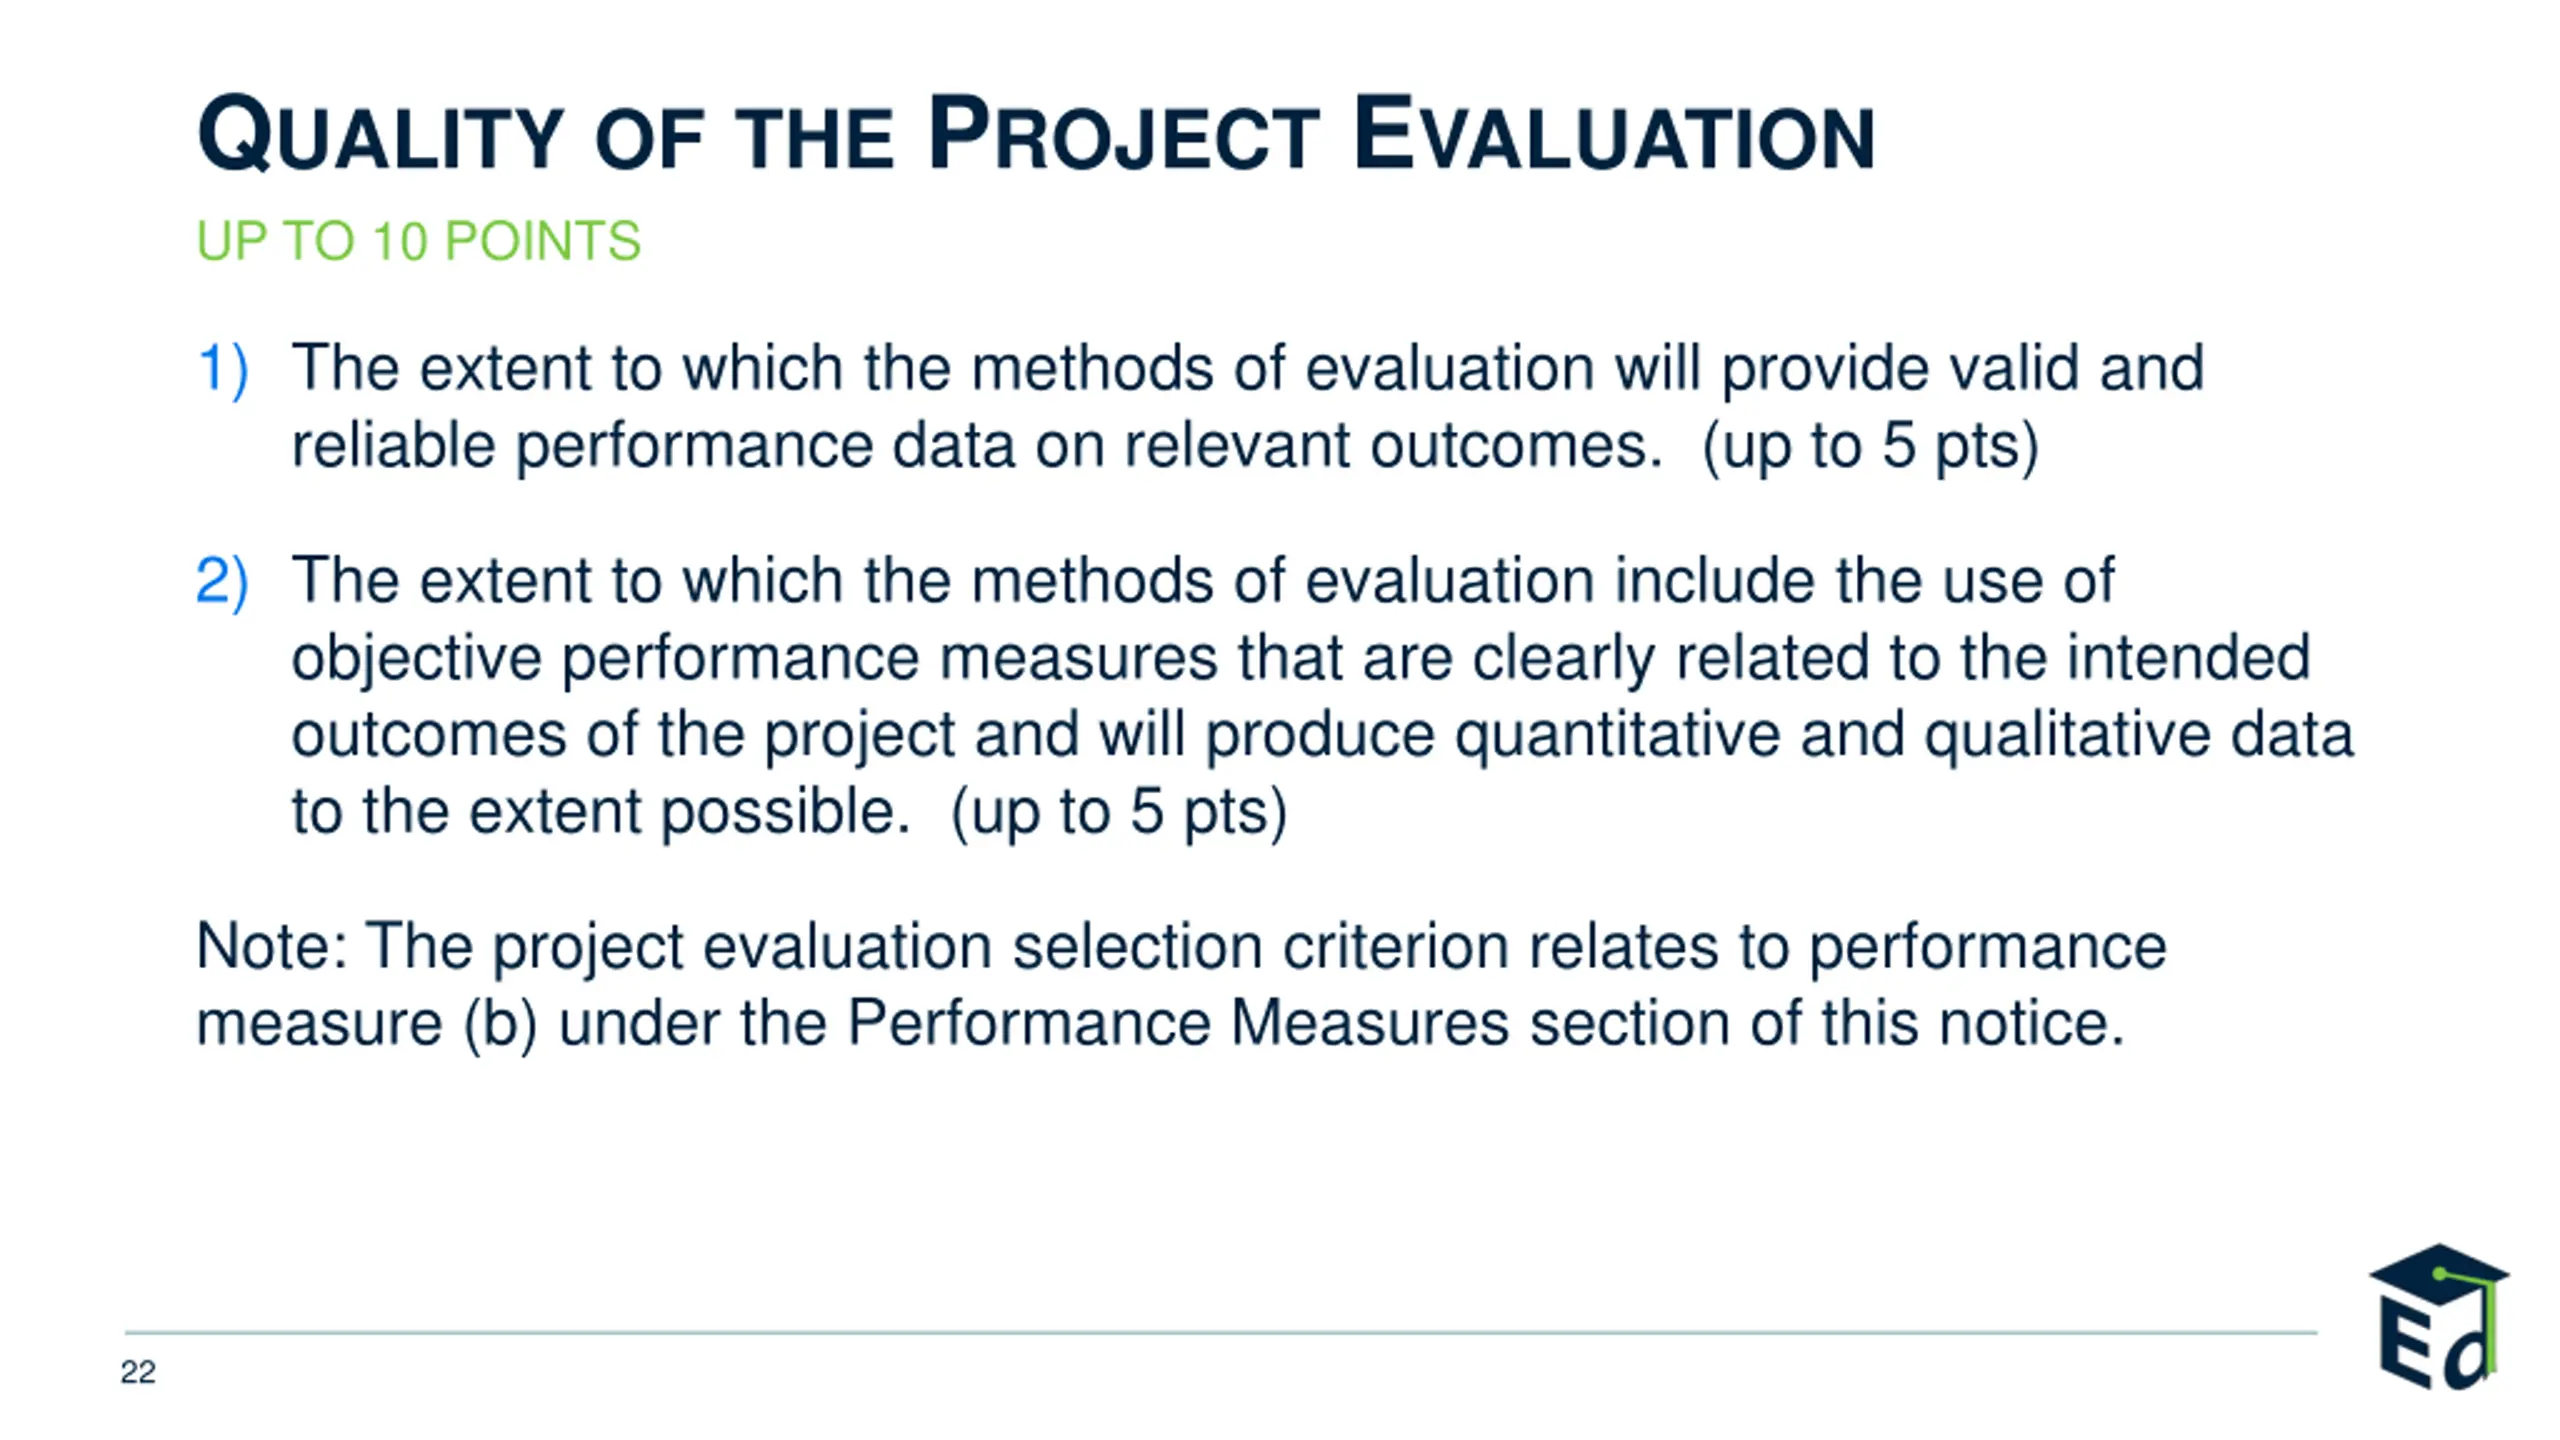Click the word 'Quality' in the title

(x=380, y=135)
